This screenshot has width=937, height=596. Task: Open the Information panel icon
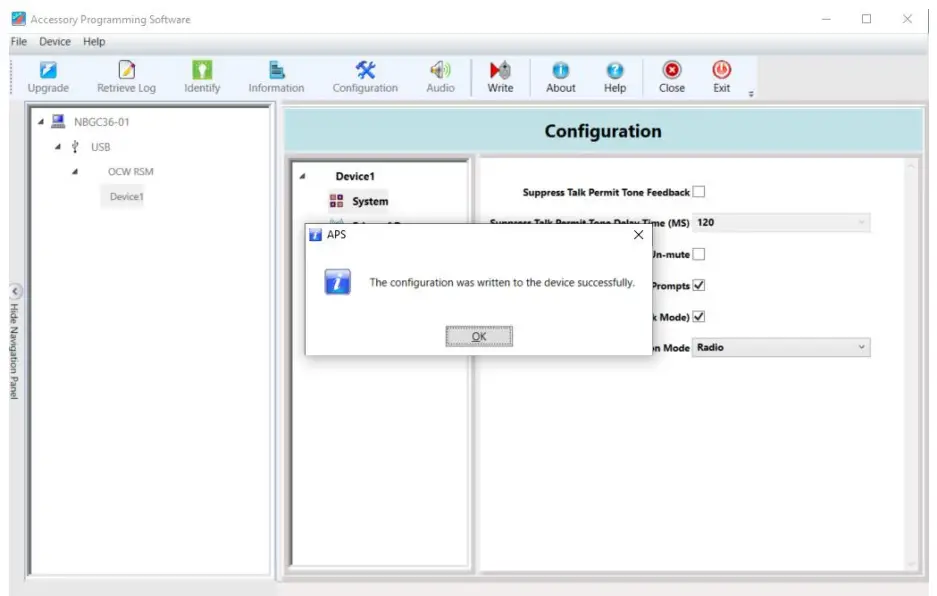(275, 76)
